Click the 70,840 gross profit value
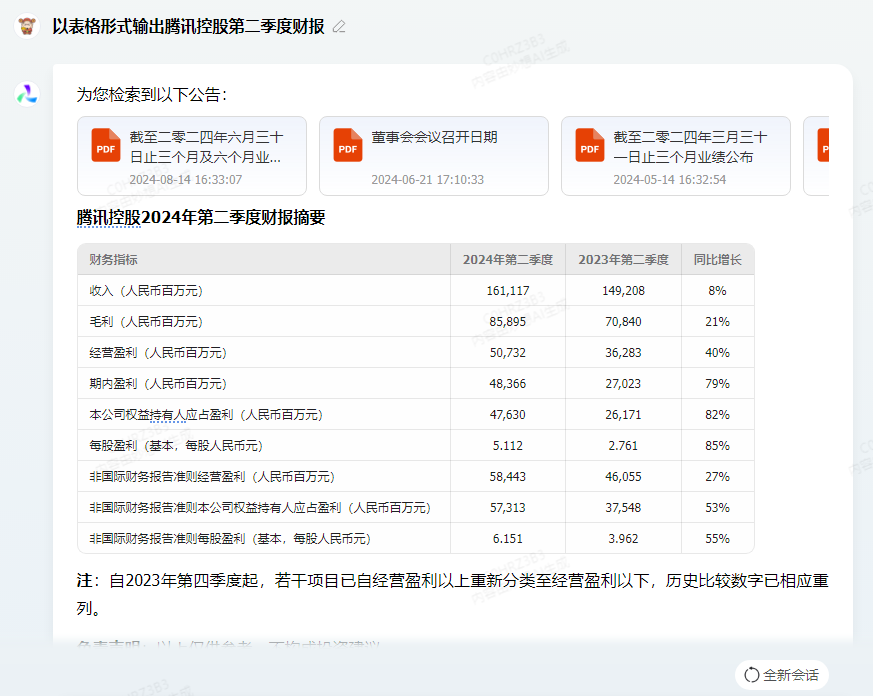Image resolution: width=873 pixels, height=696 pixels. [623, 322]
